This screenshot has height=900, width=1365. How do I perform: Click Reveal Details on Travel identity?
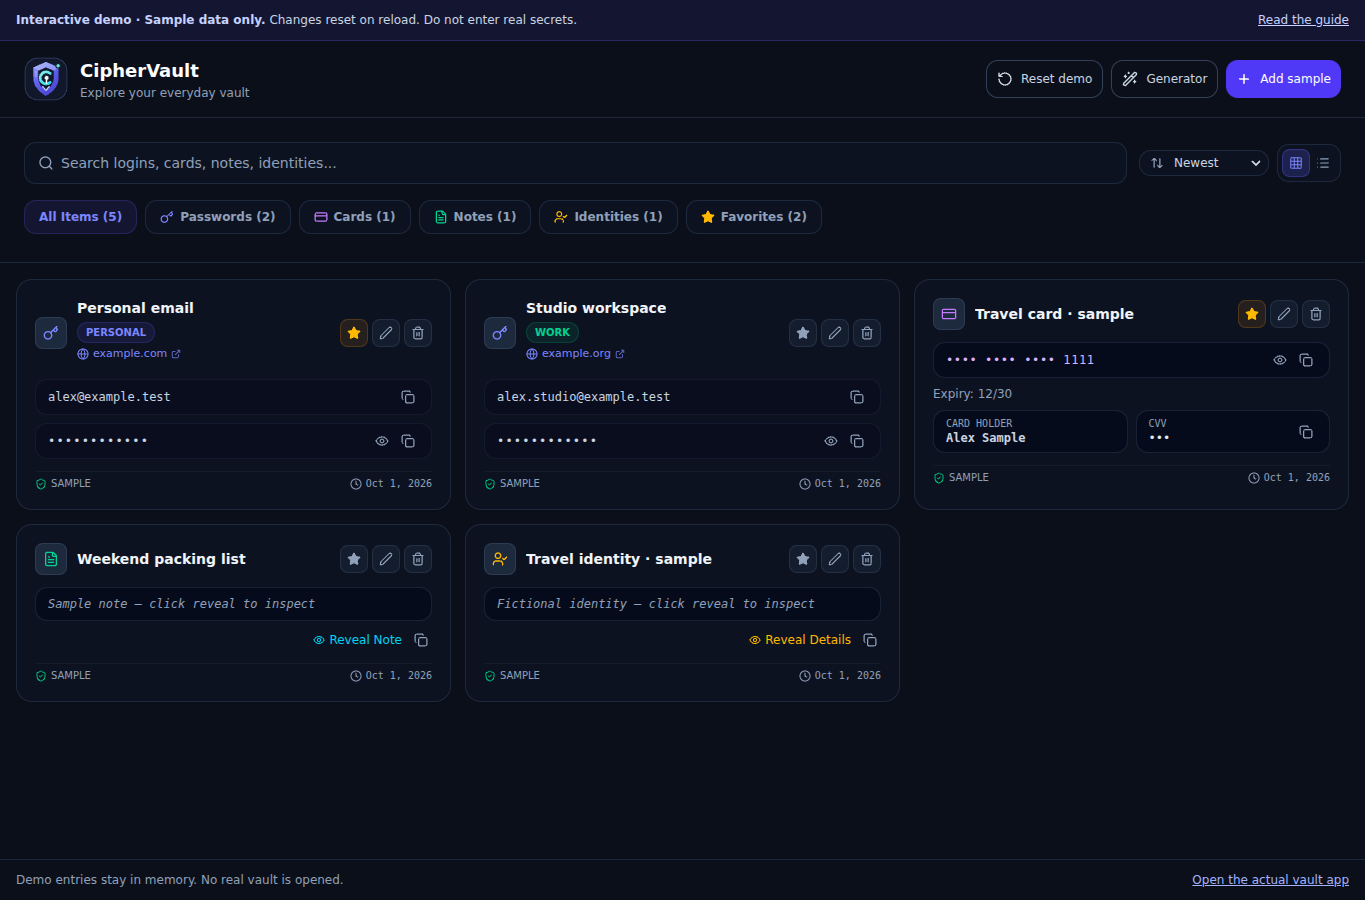pos(800,640)
